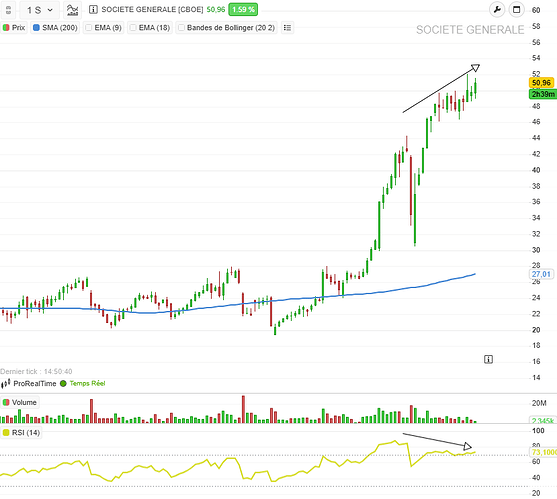This screenshot has height=499, width=557.
Task: Click the 2h39m countdown label
Action: (x=542, y=94)
